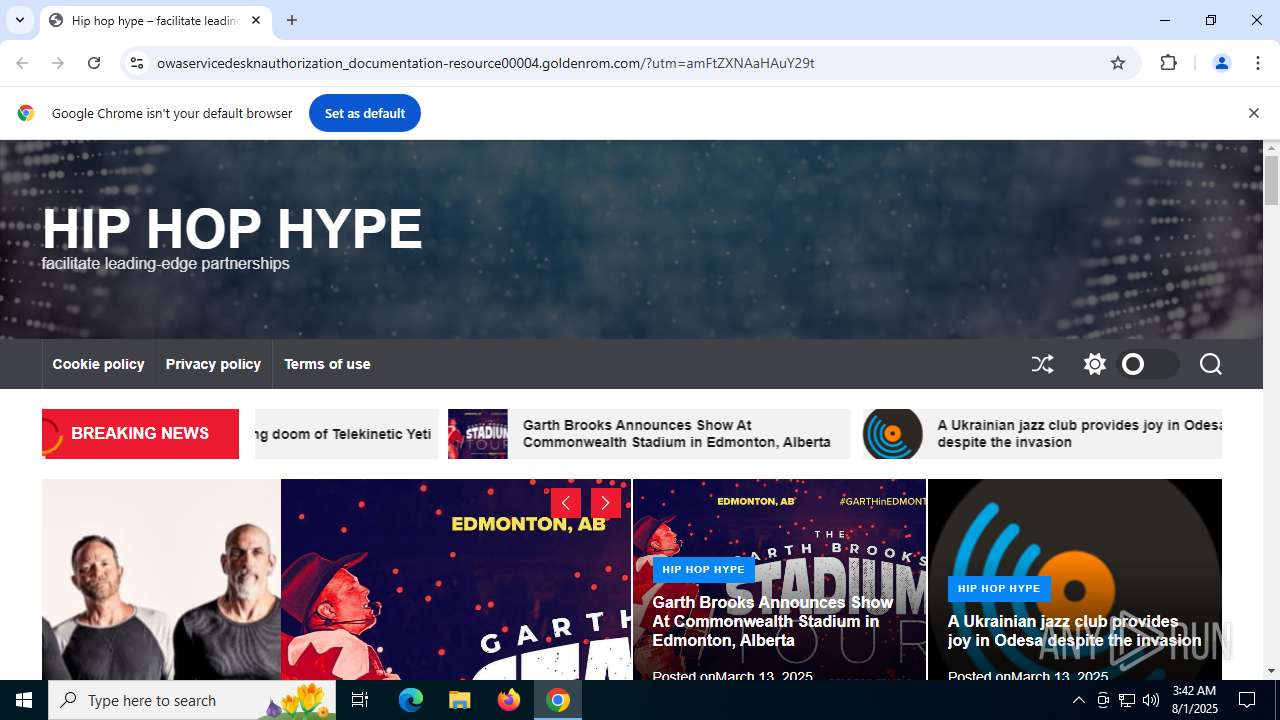Open Garth Brooks ticker headline

coord(677,434)
